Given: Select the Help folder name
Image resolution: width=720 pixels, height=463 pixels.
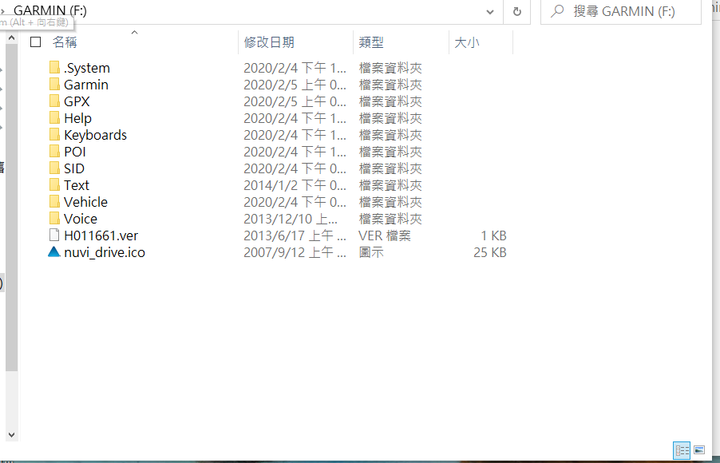Looking at the screenshot, I should [78, 118].
